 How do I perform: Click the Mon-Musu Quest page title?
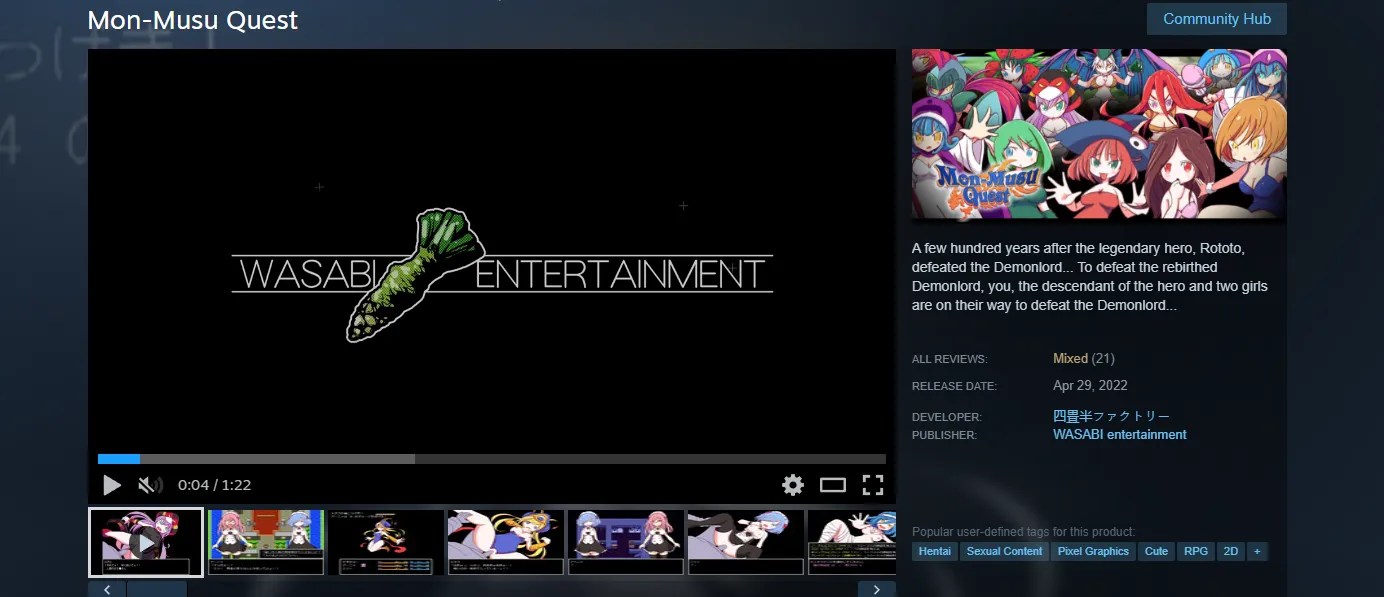[193, 20]
